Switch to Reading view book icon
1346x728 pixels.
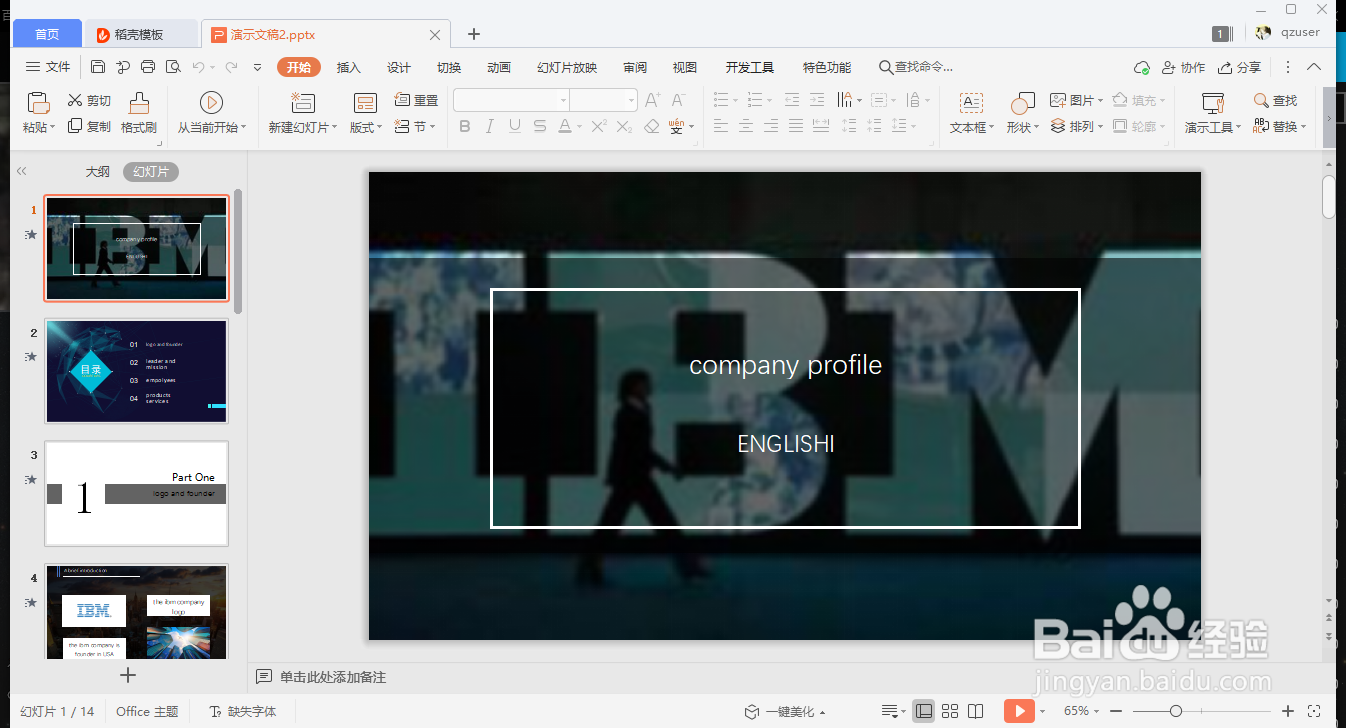click(976, 711)
